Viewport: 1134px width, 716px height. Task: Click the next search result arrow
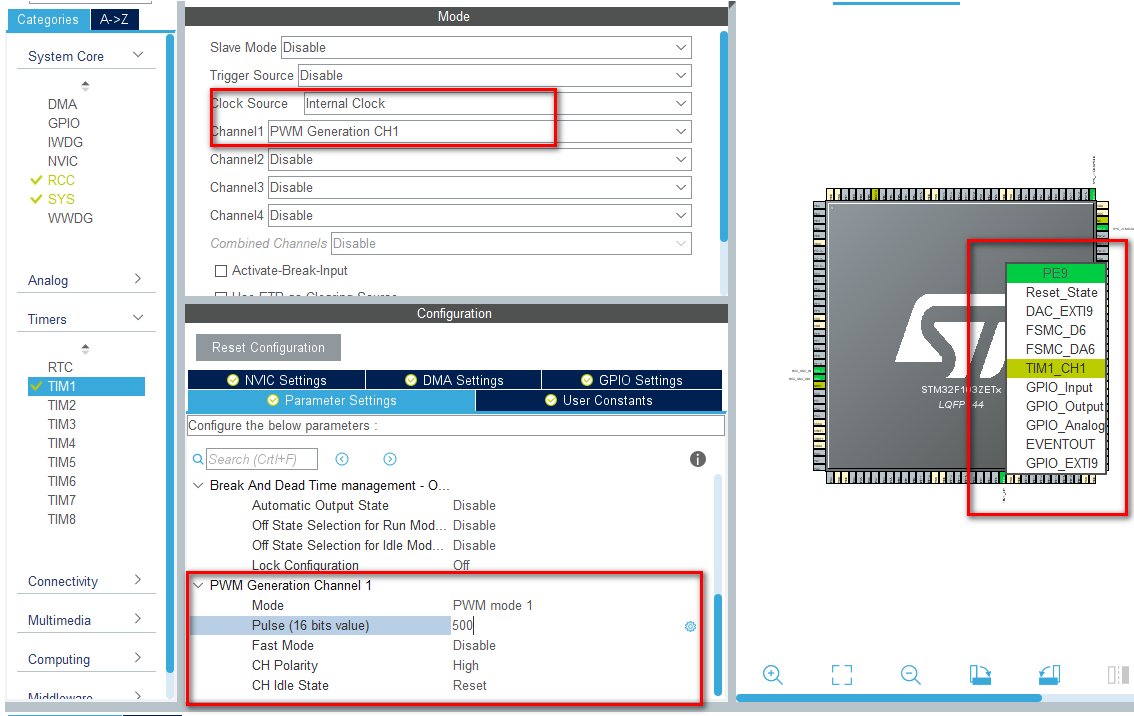[390, 459]
